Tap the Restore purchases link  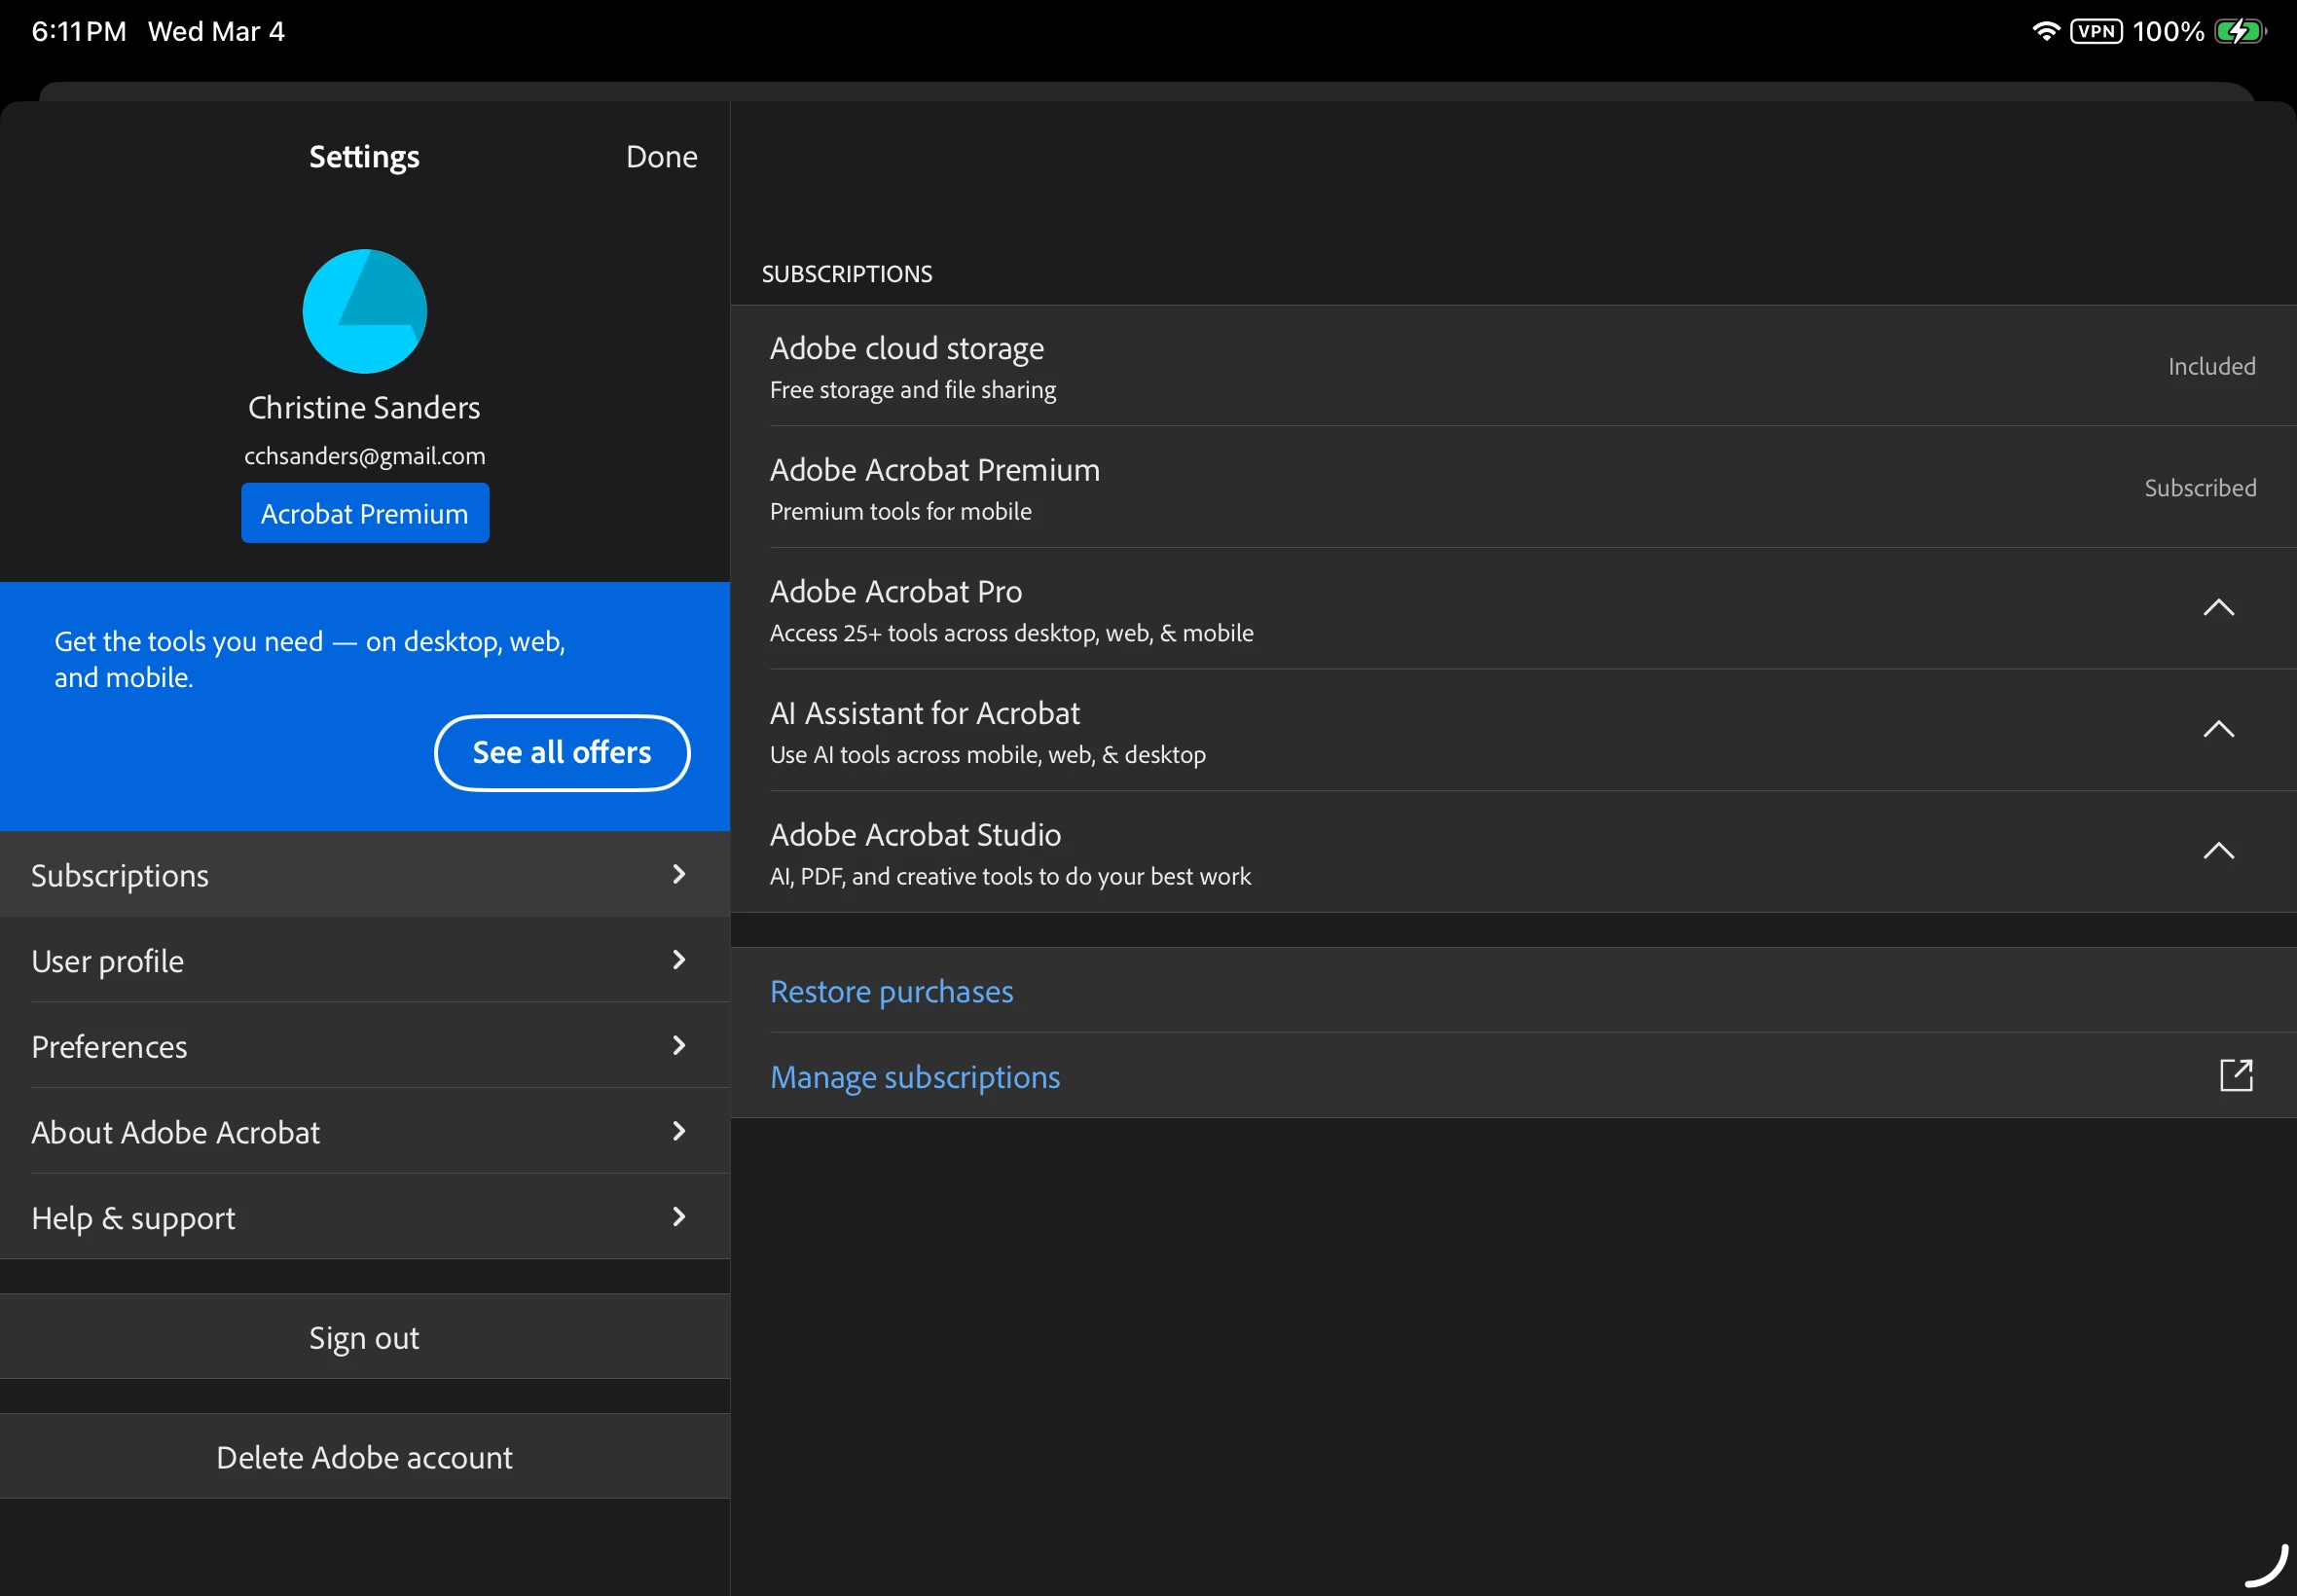[x=891, y=991]
